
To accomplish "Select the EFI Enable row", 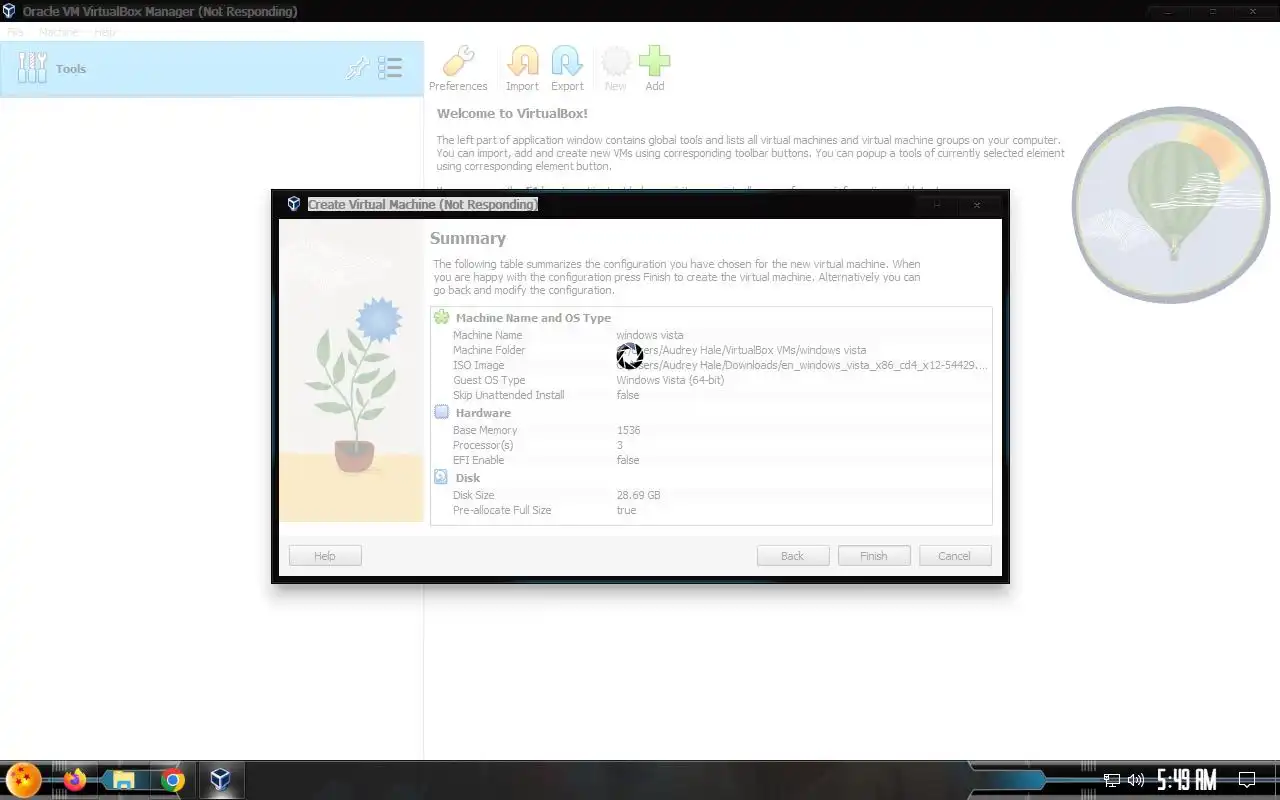I will (711, 460).
